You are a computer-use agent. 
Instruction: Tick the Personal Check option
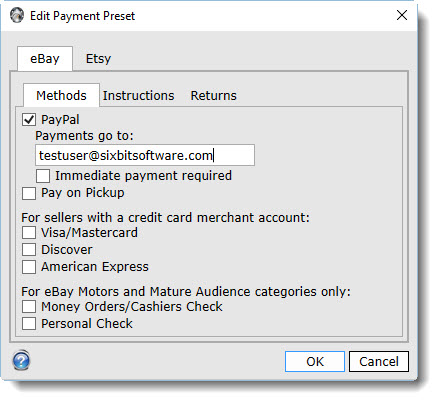pyautogui.click(x=29, y=323)
